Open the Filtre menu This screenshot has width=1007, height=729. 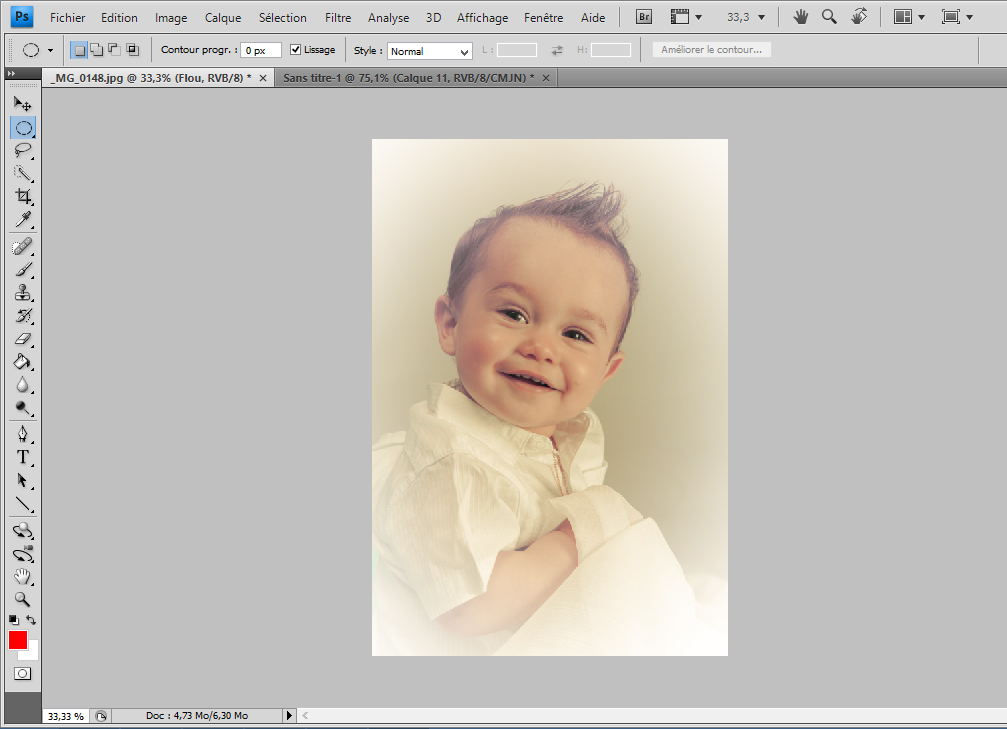[x=338, y=17]
